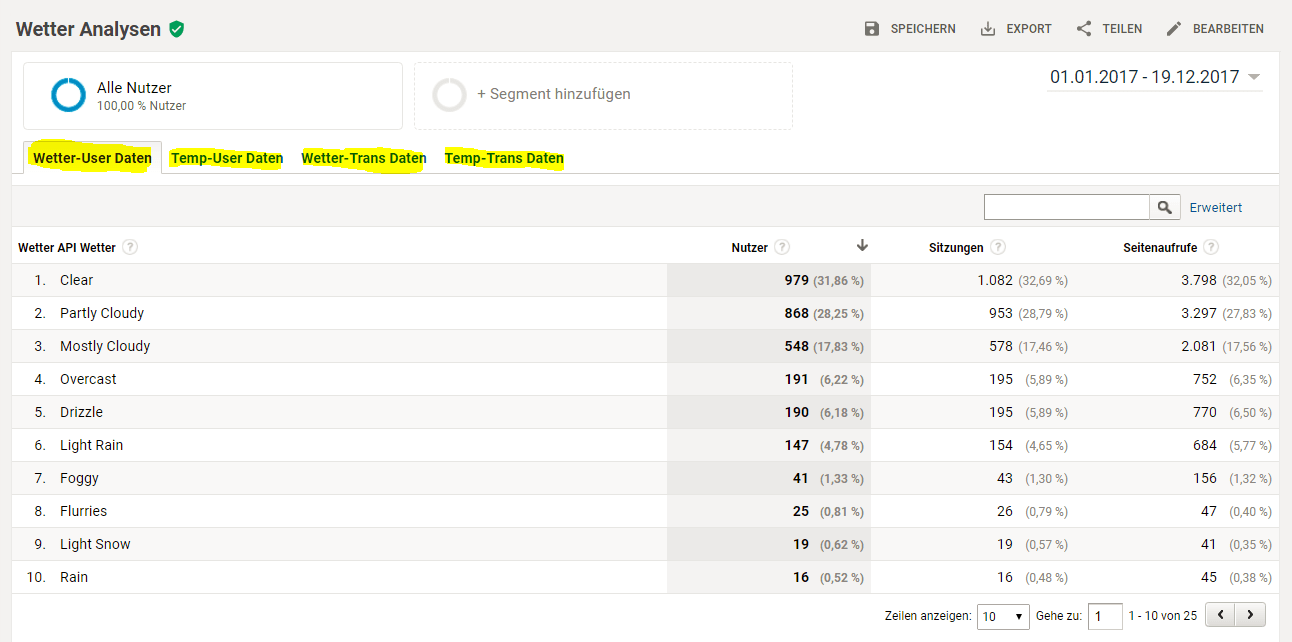Switch to Temp-User Daten tab
This screenshot has height=642, width=1292.
point(227,158)
